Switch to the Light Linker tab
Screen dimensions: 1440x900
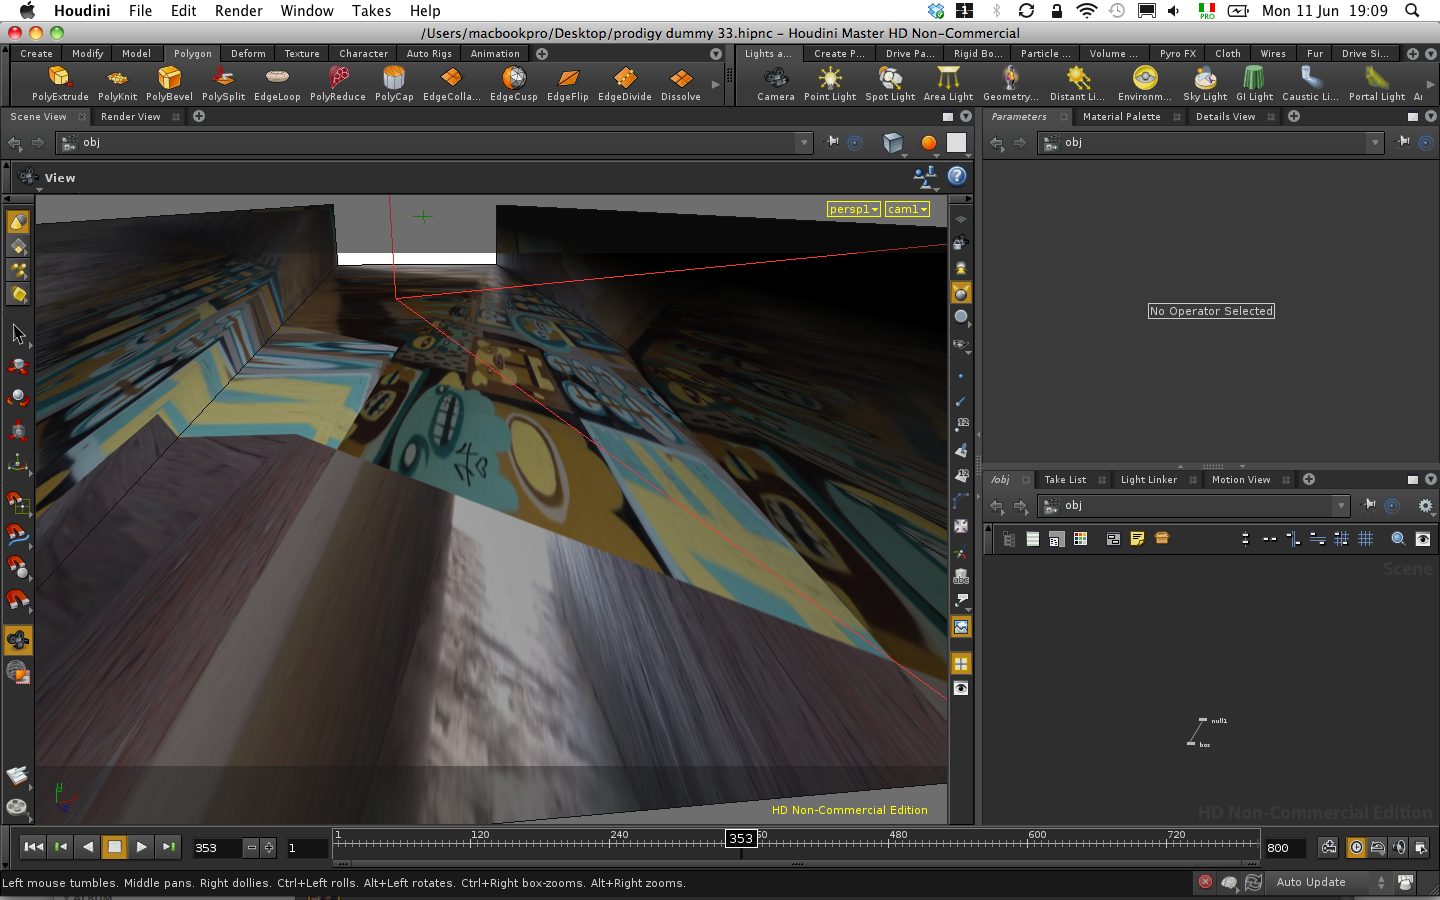(x=1148, y=480)
